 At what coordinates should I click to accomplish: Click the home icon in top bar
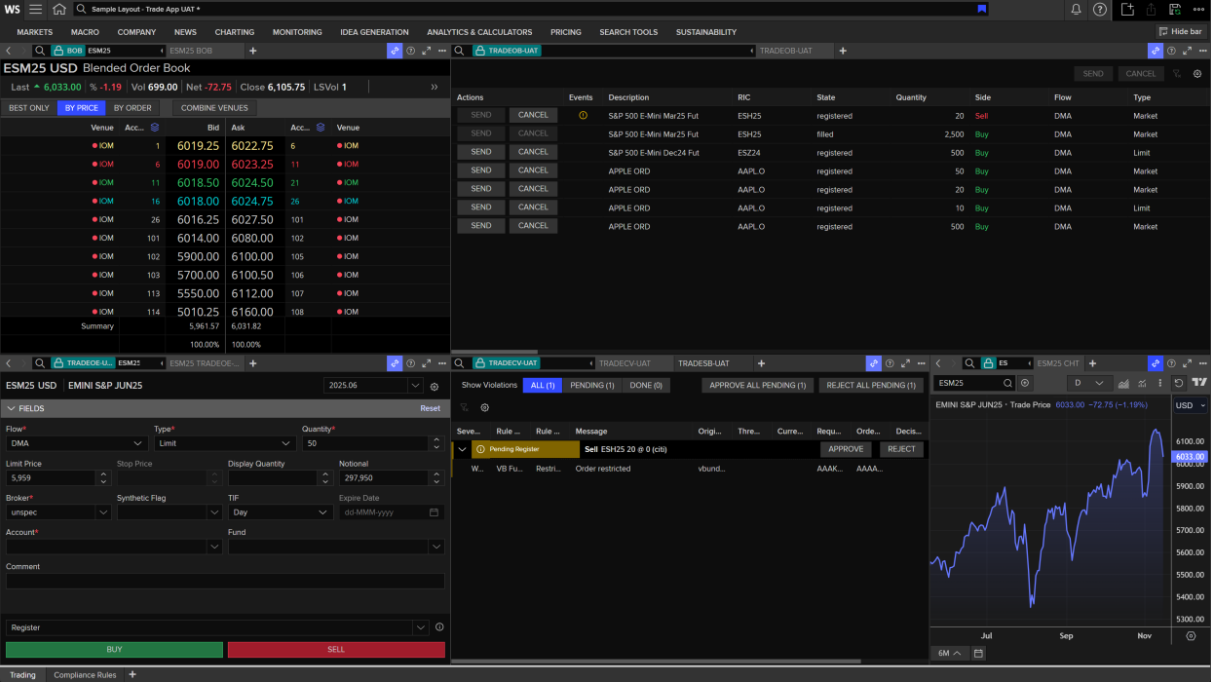[x=59, y=9]
